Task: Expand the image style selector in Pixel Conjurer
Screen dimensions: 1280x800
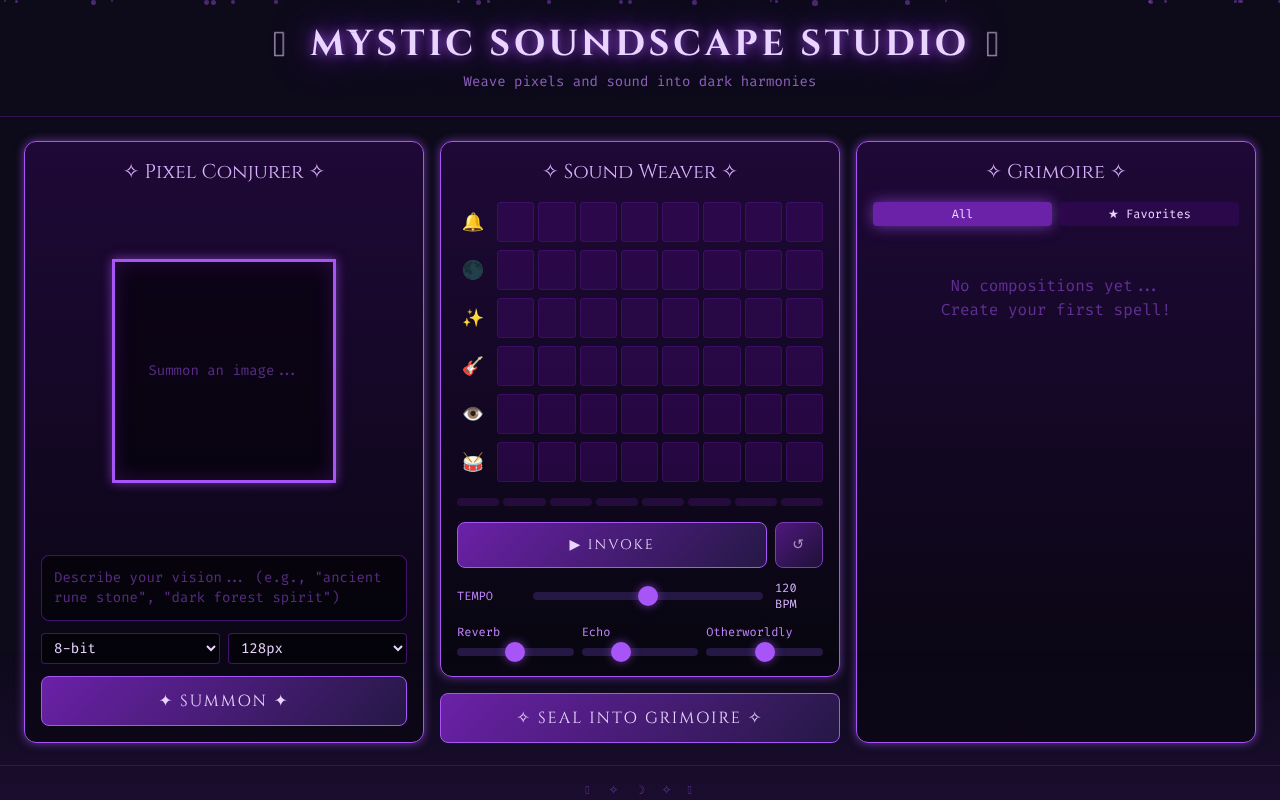Action: click(x=130, y=648)
